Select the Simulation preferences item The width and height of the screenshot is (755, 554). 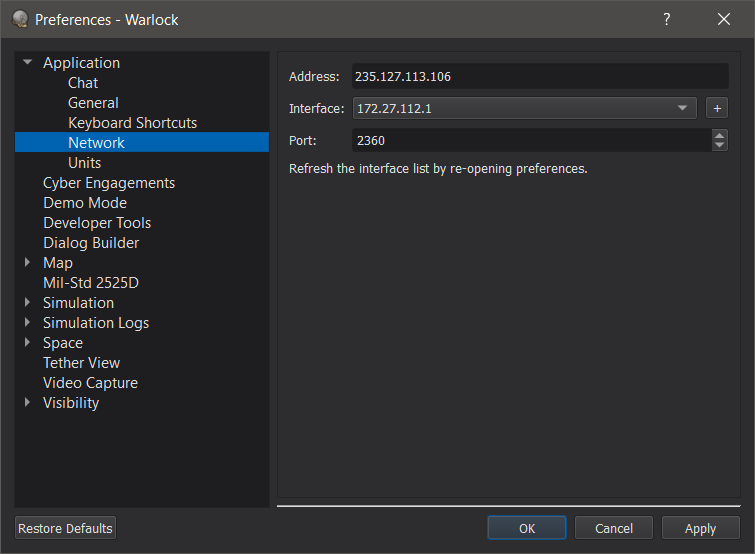pyautogui.click(x=78, y=303)
